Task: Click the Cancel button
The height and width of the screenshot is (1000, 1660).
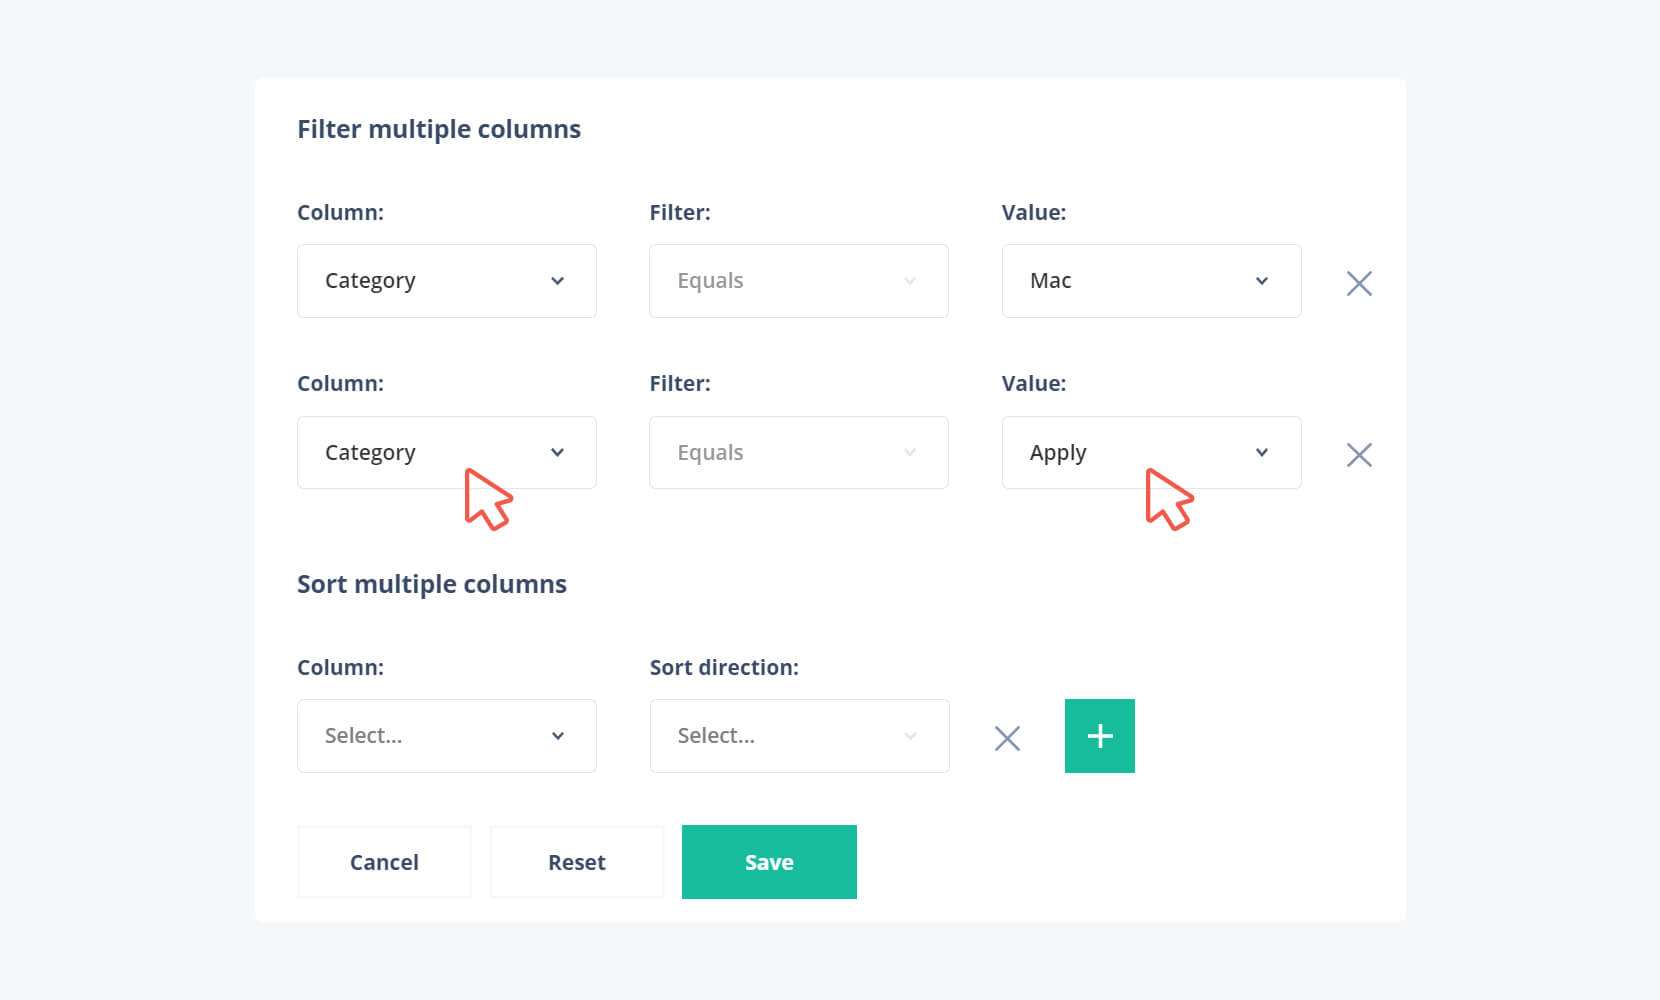Action: [384, 862]
